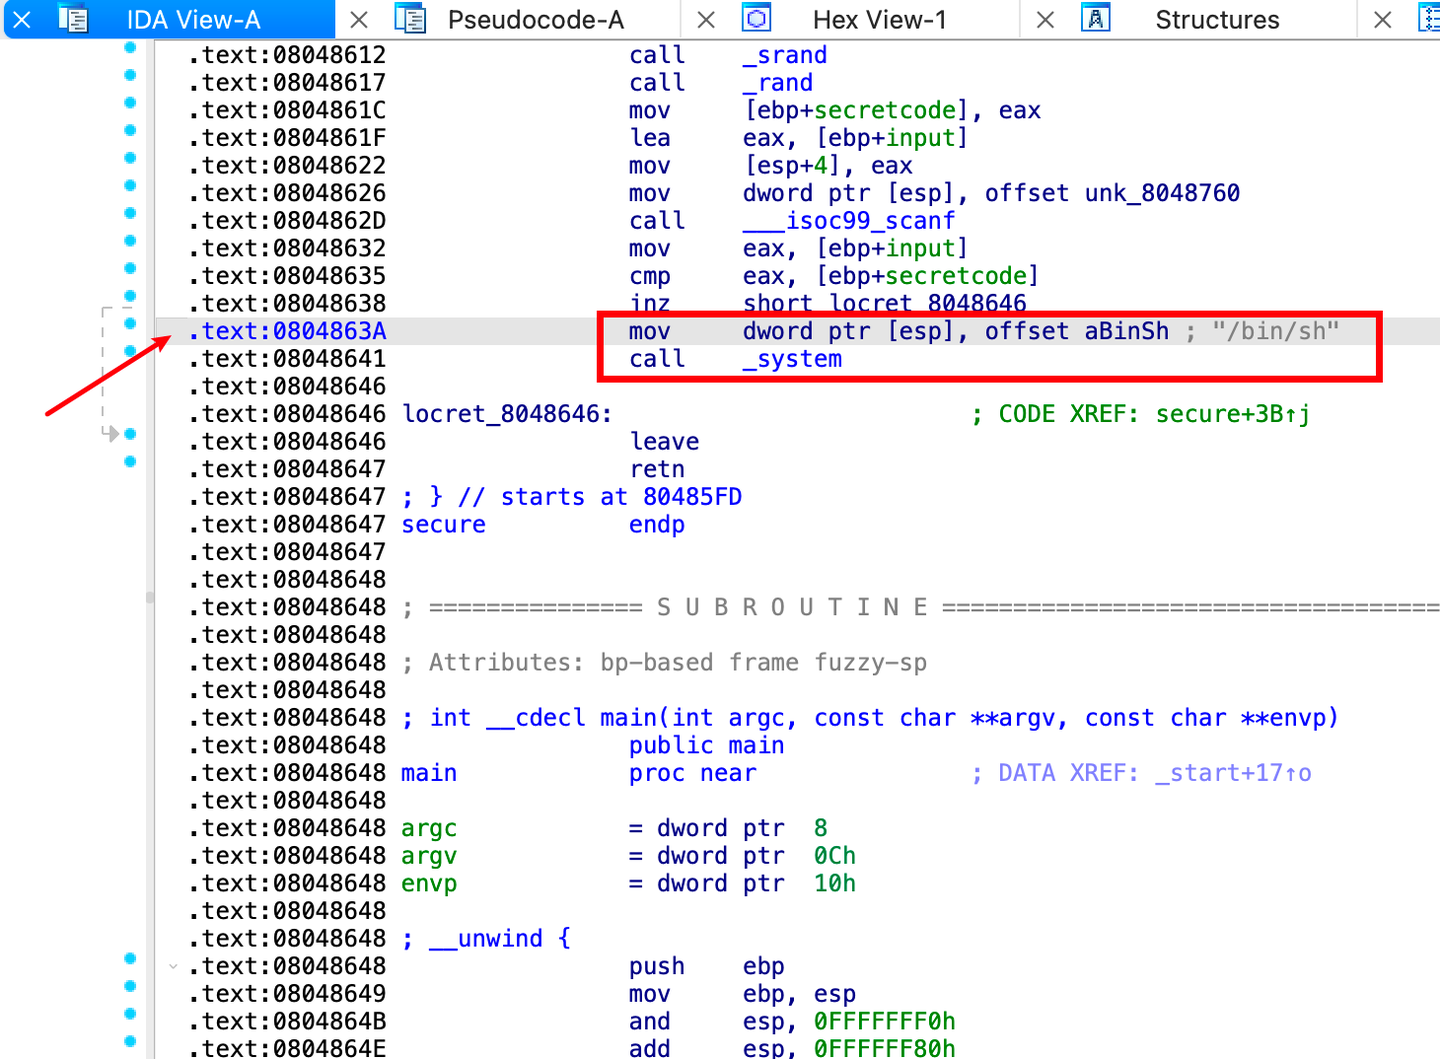This screenshot has width=1440, height=1059.
Task: Click the envp stack variable definition
Action: click(429, 884)
